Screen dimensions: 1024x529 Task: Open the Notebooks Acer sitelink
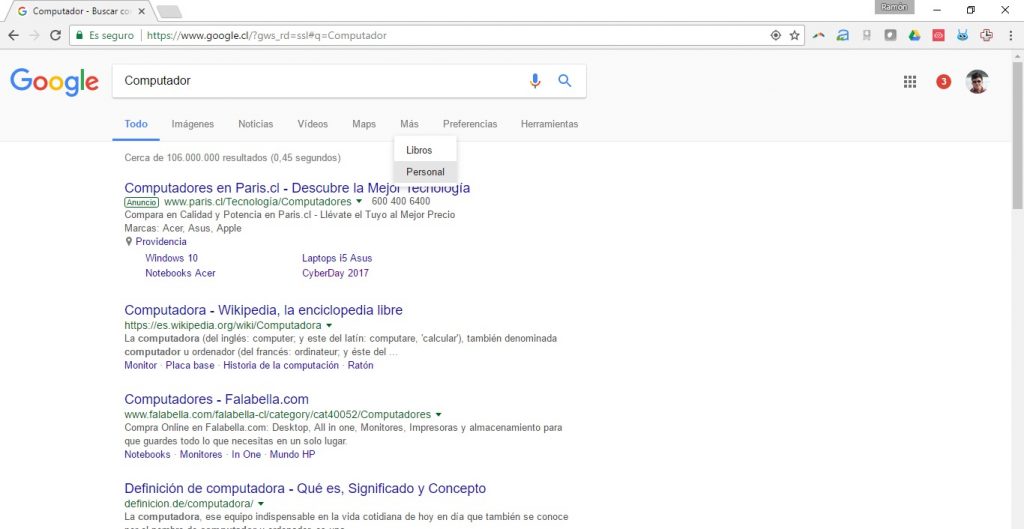pyautogui.click(x=180, y=273)
